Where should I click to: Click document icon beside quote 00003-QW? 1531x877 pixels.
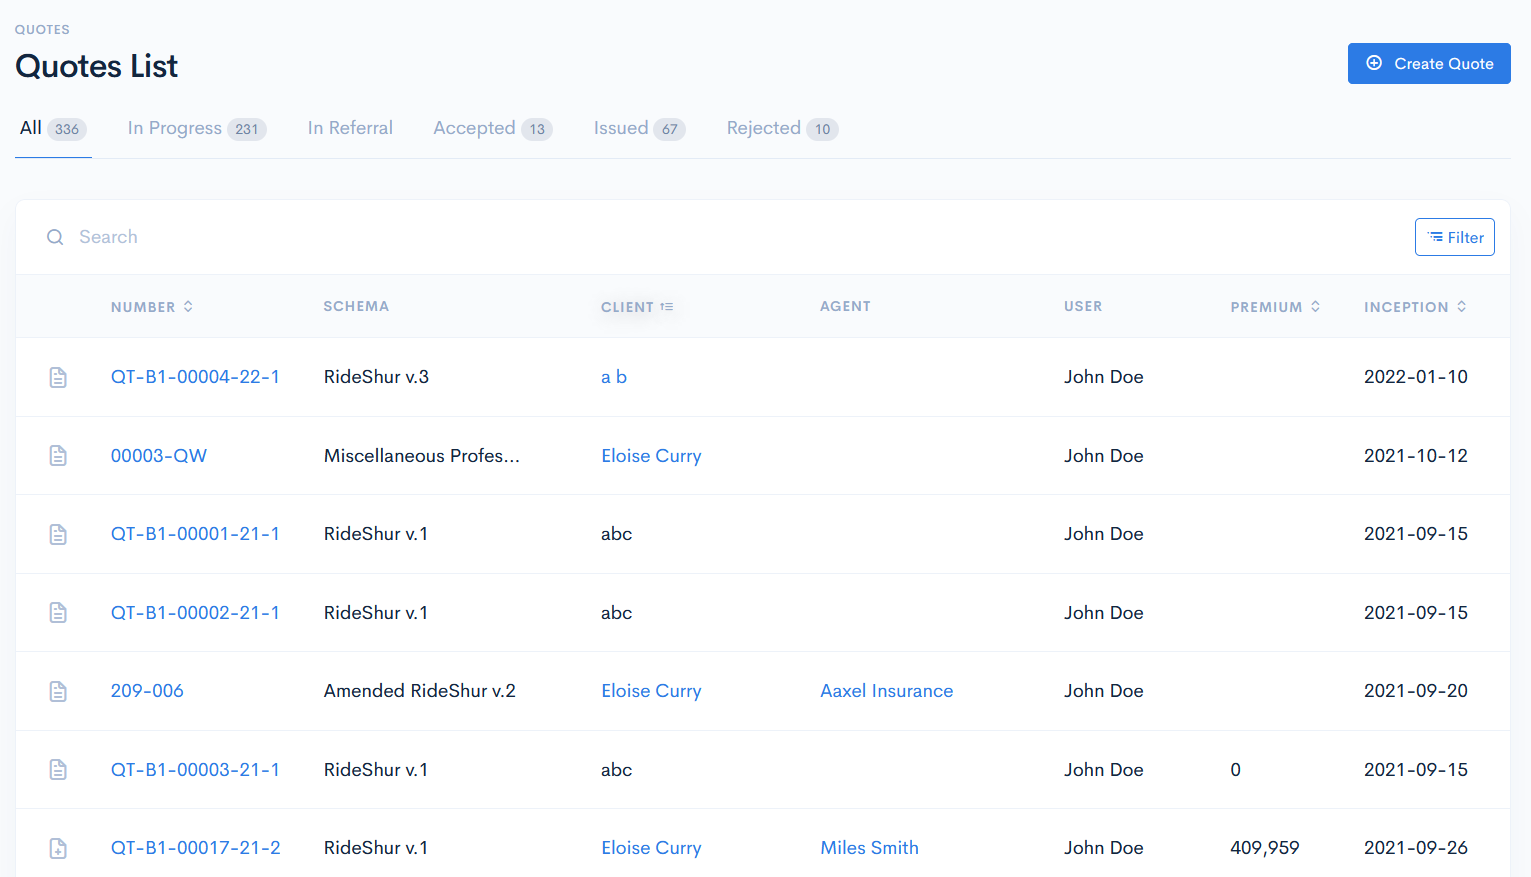pos(58,456)
